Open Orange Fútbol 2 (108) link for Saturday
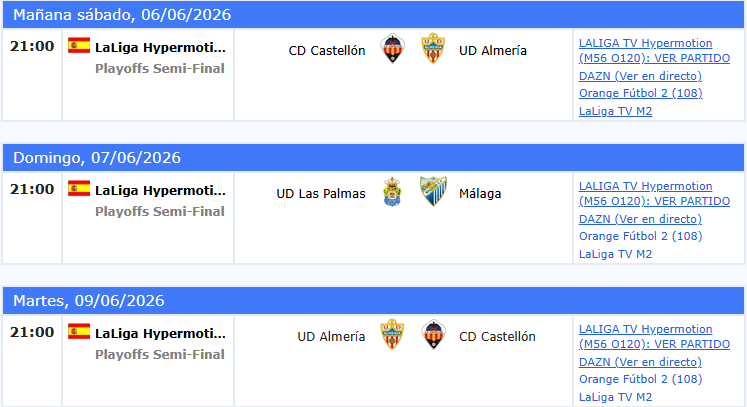The image size is (747, 407). click(640, 93)
